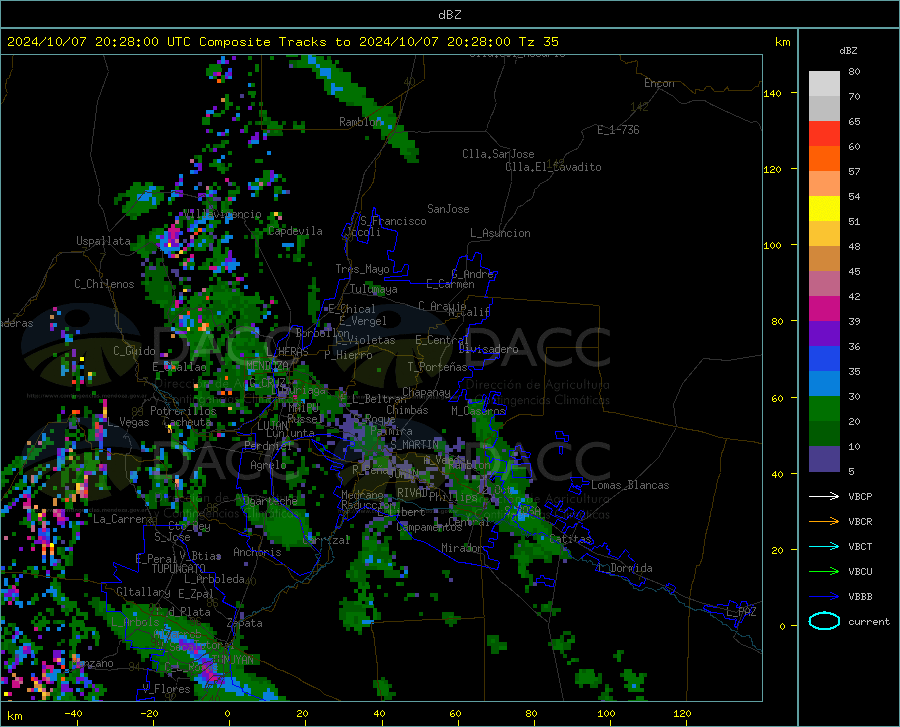Click the 'V_Flores' map label
The image size is (900, 727).
point(166,689)
